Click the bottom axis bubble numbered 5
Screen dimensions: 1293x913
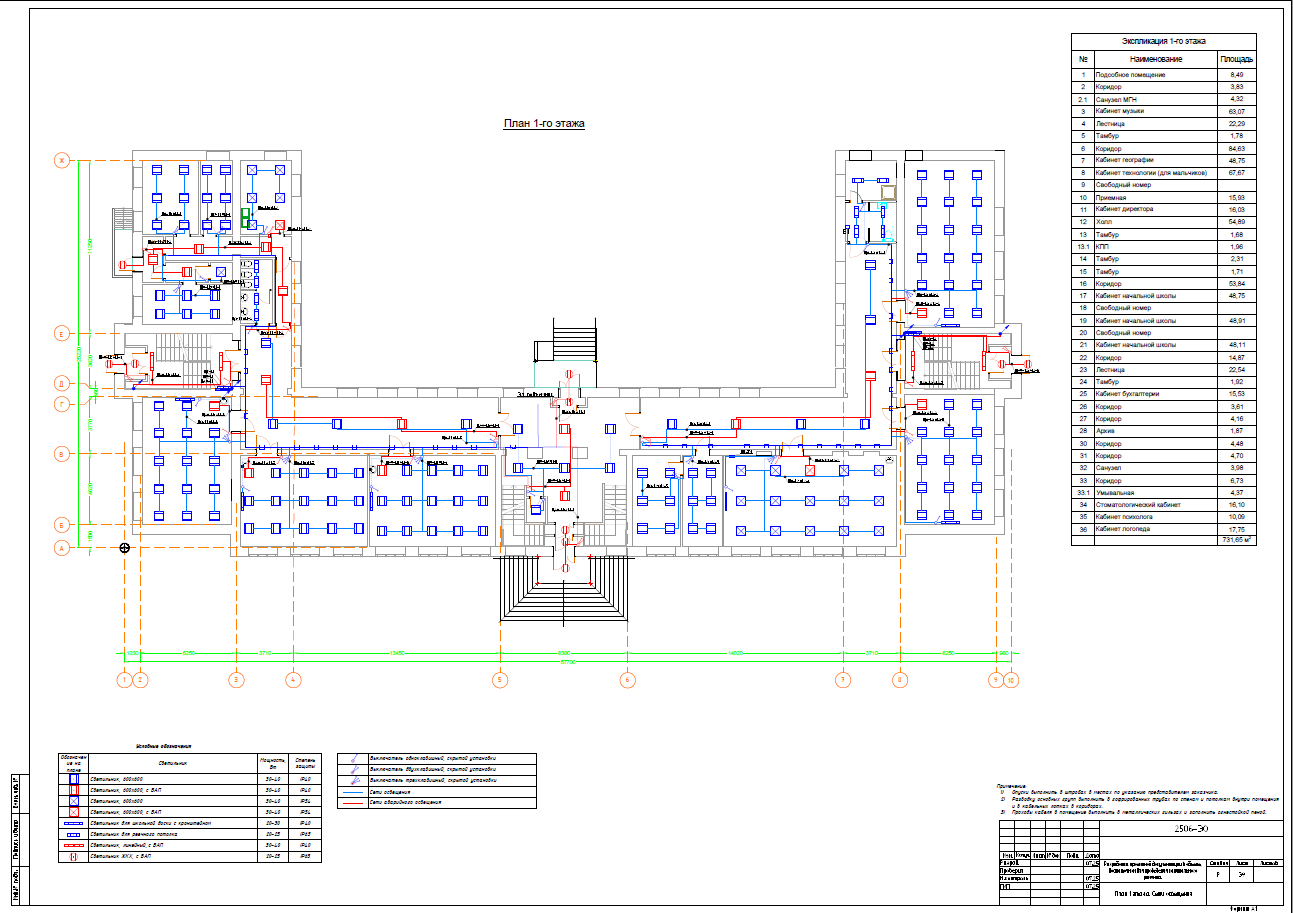pyautogui.click(x=498, y=680)
